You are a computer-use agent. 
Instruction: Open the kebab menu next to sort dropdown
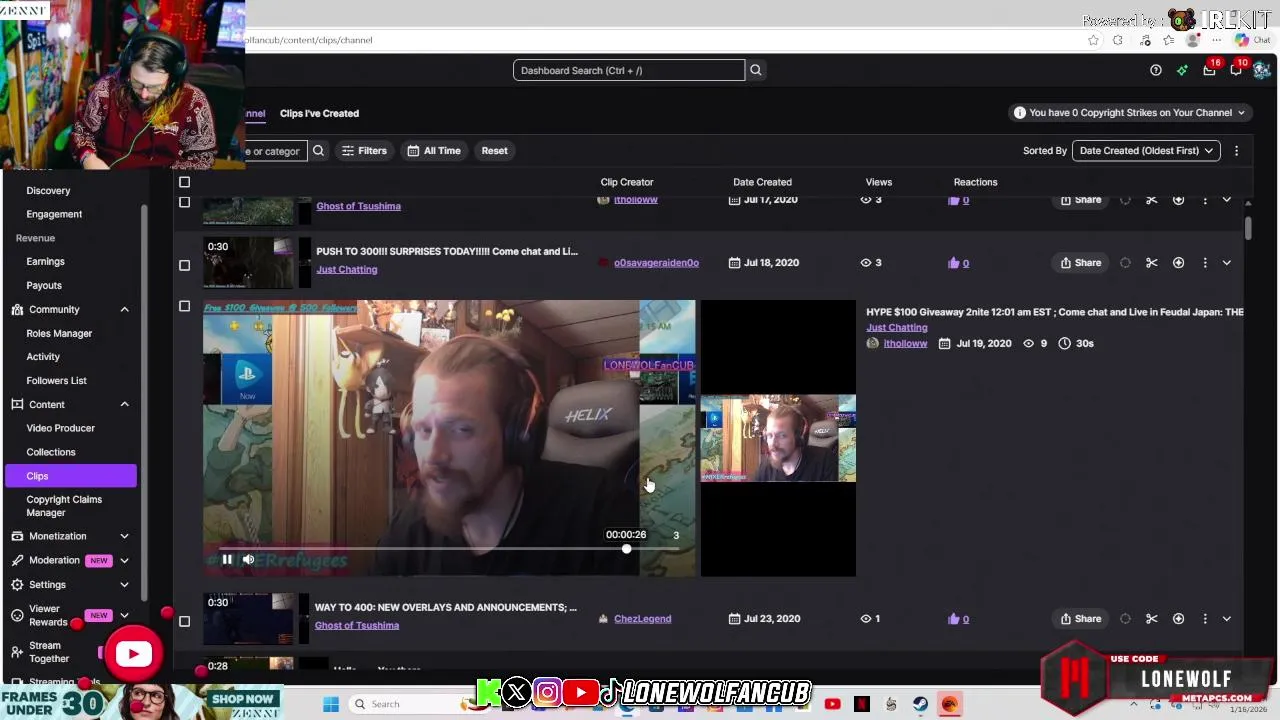[x=1236, y=151]
